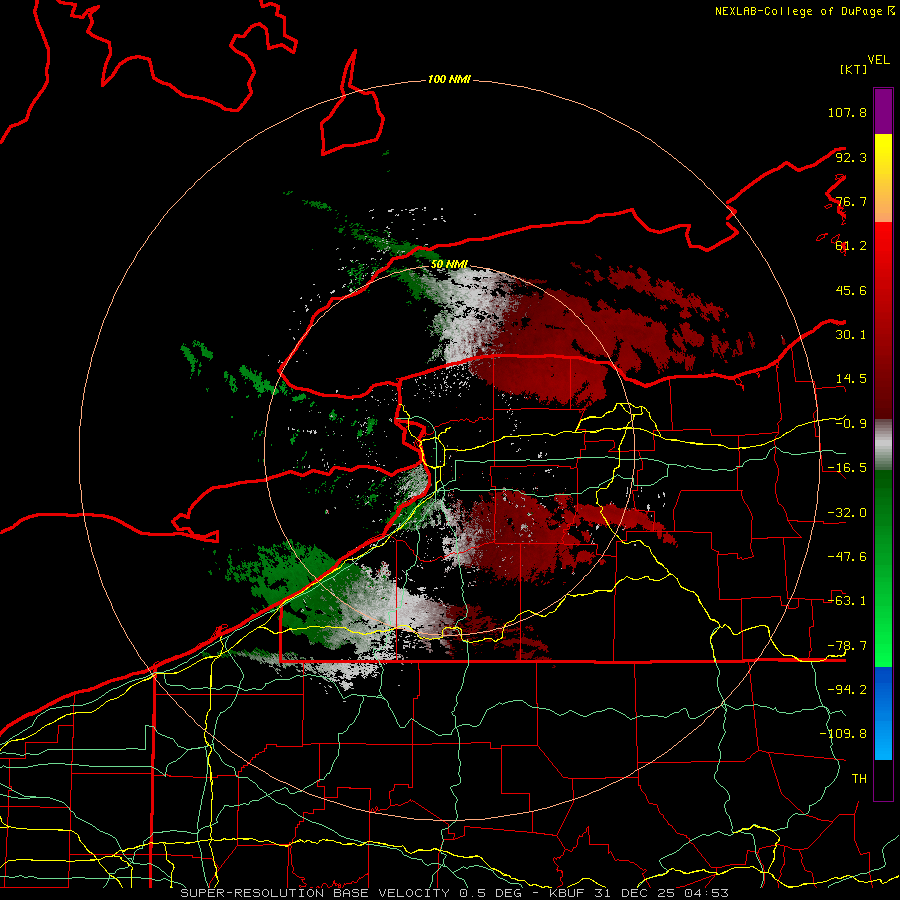Click the 61.2 velocity scale value
This screenshot has width=900, height=900.
[851, 246]
